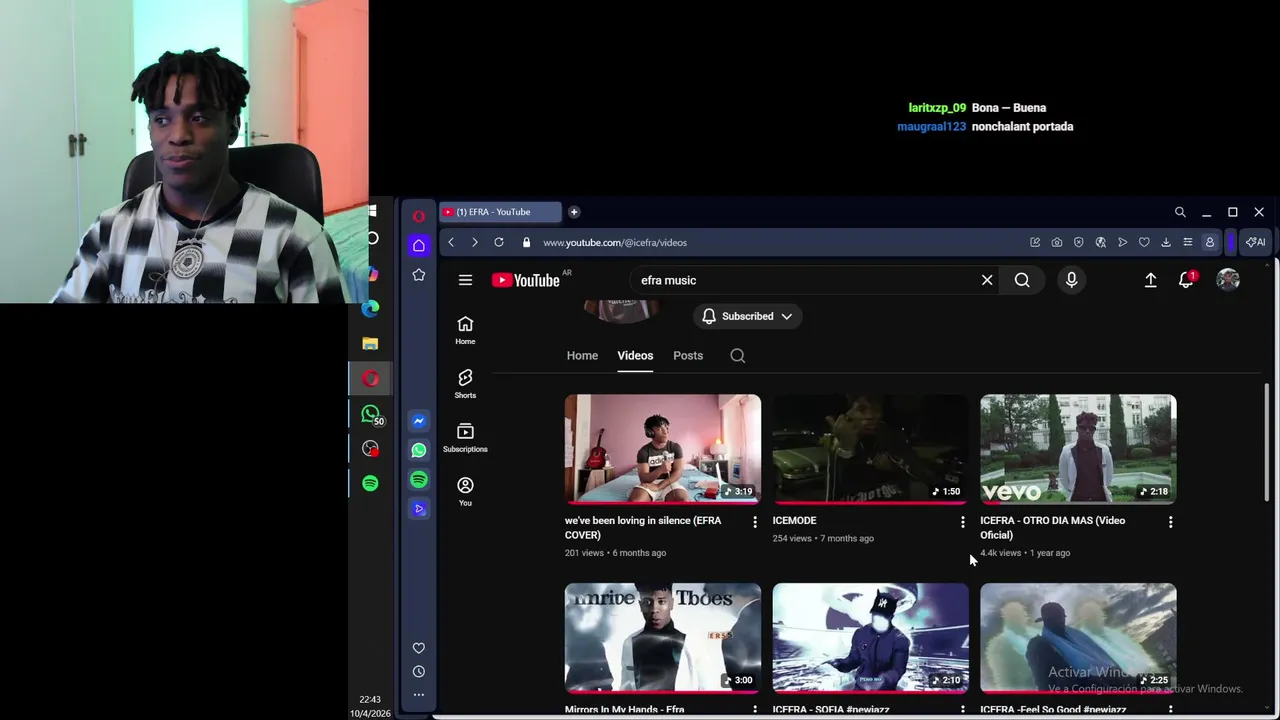Open Messenger in Opera sidebar

click(419, 421)
